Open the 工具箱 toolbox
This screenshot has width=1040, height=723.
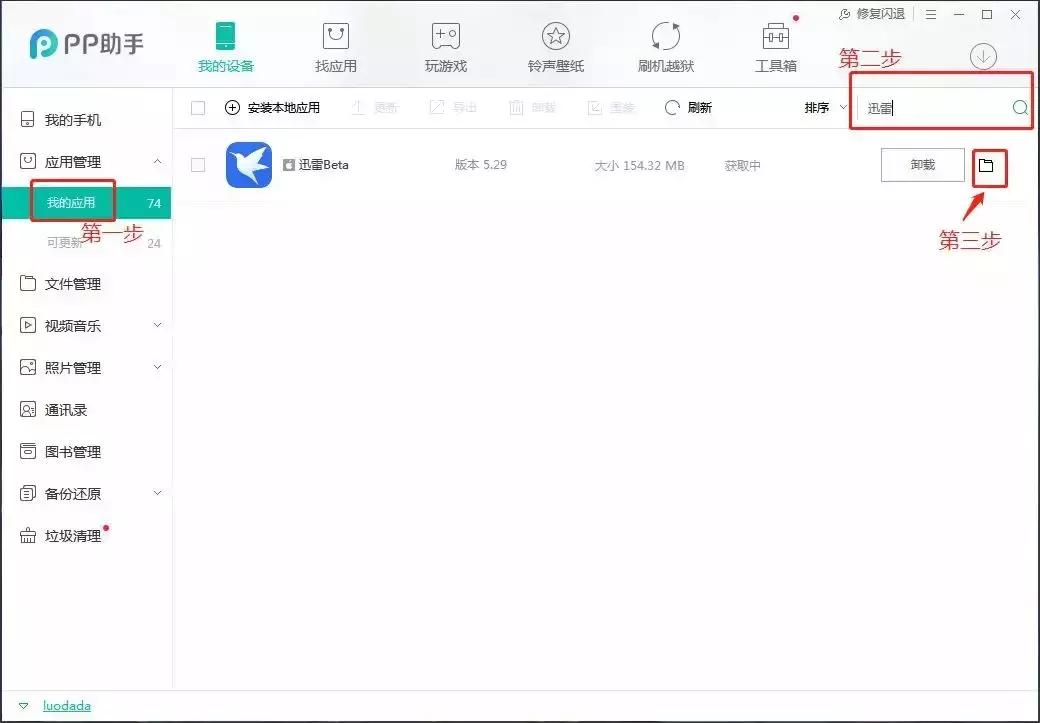(x=774, y=38)
